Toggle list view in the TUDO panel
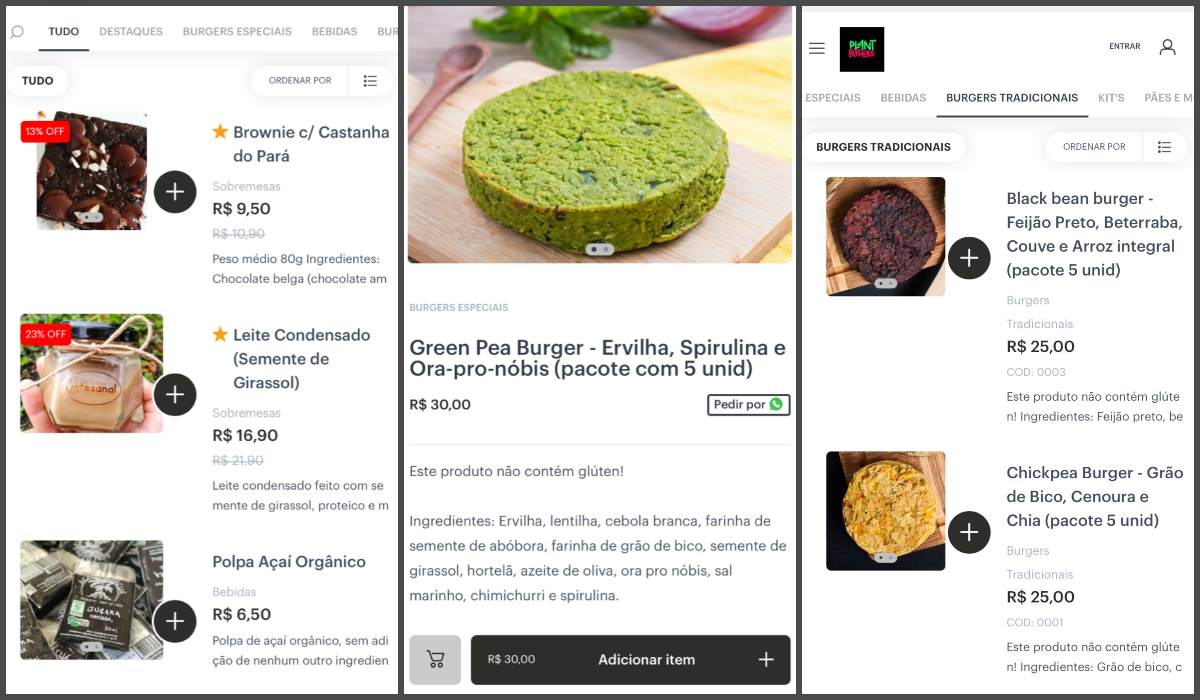Screen dimensions: 1200x700 coord(370,81)
